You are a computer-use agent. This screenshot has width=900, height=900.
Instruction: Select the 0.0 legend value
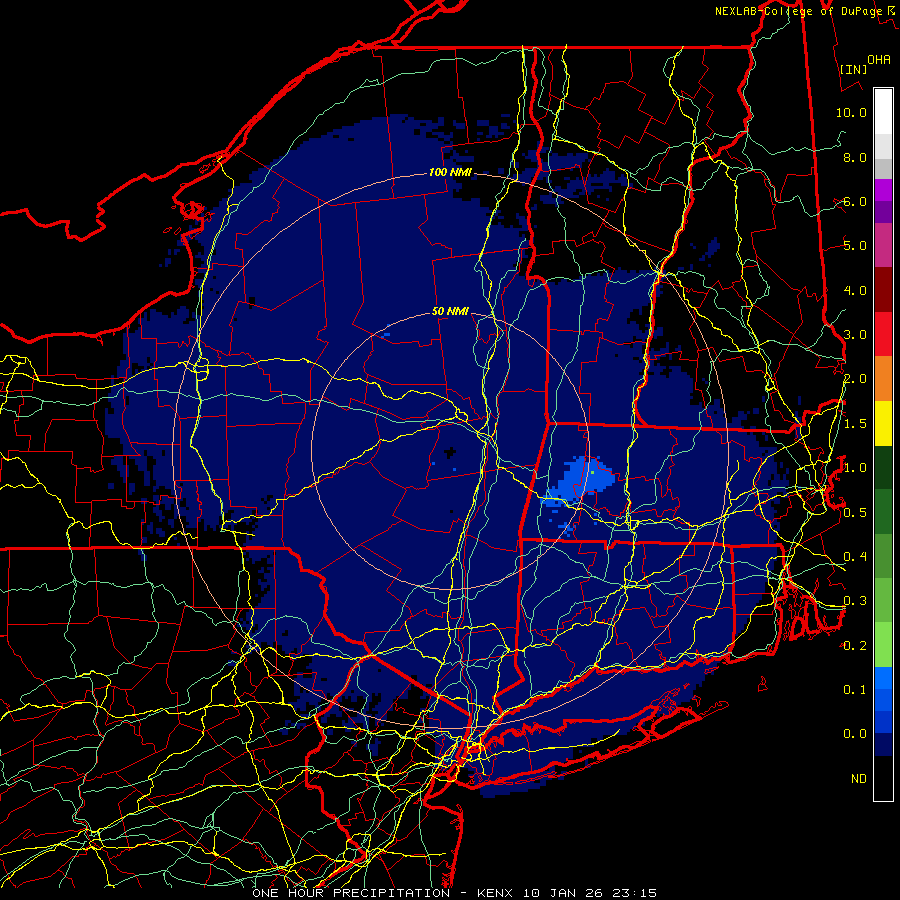point(855,734)
